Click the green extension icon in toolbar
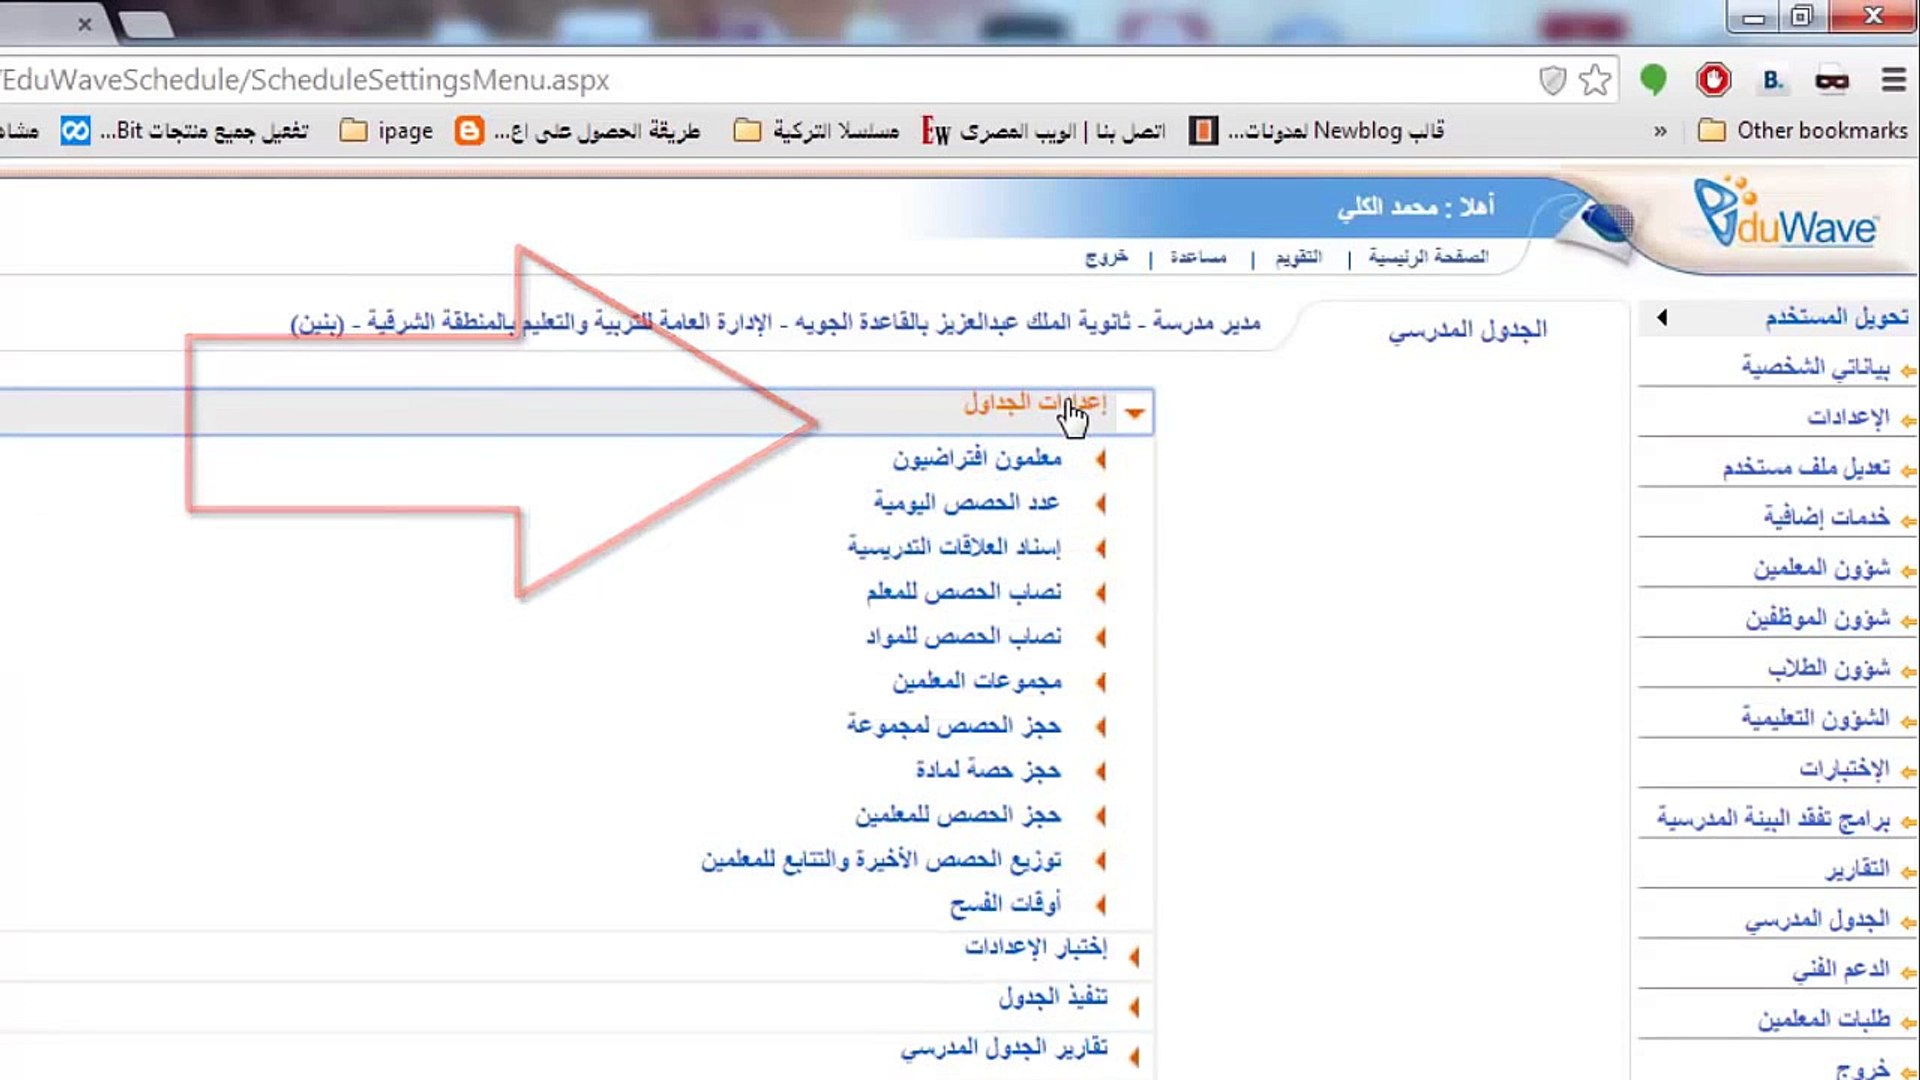1920x1080 pixels. point(1653,80)
